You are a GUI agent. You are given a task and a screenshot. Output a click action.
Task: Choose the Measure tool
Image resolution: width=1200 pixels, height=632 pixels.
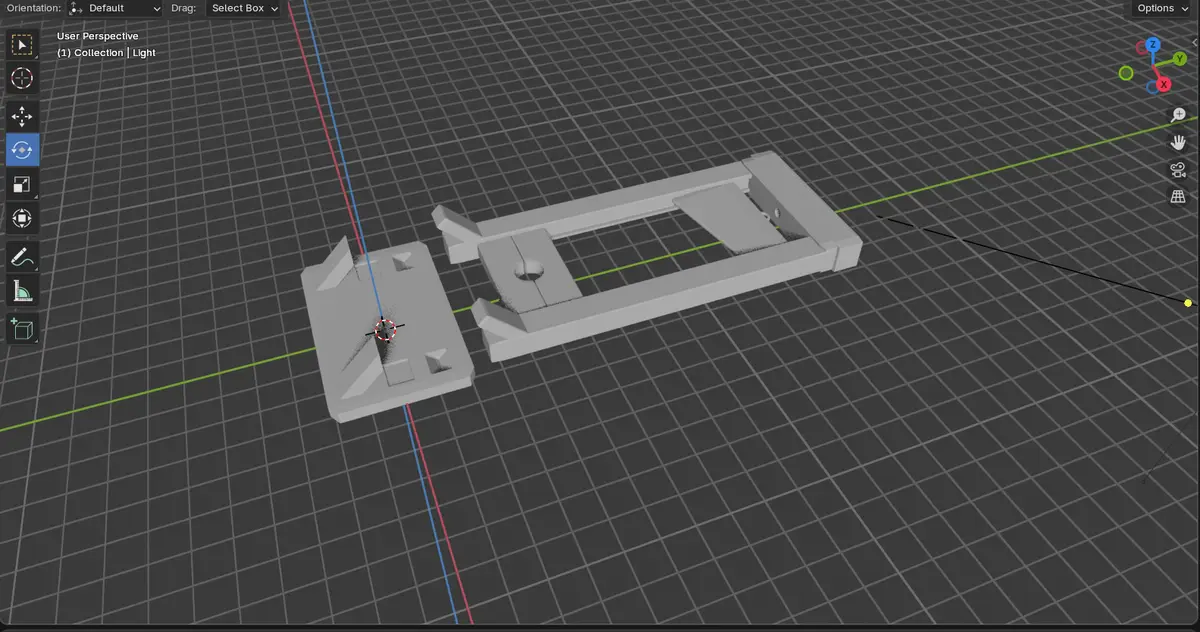tap(22, 291)
